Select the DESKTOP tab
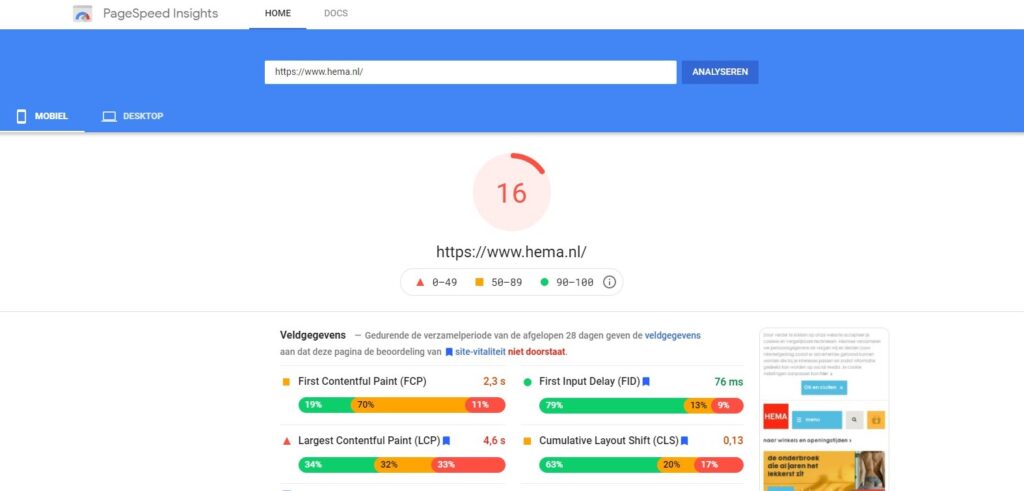 (x=133, y=116)
